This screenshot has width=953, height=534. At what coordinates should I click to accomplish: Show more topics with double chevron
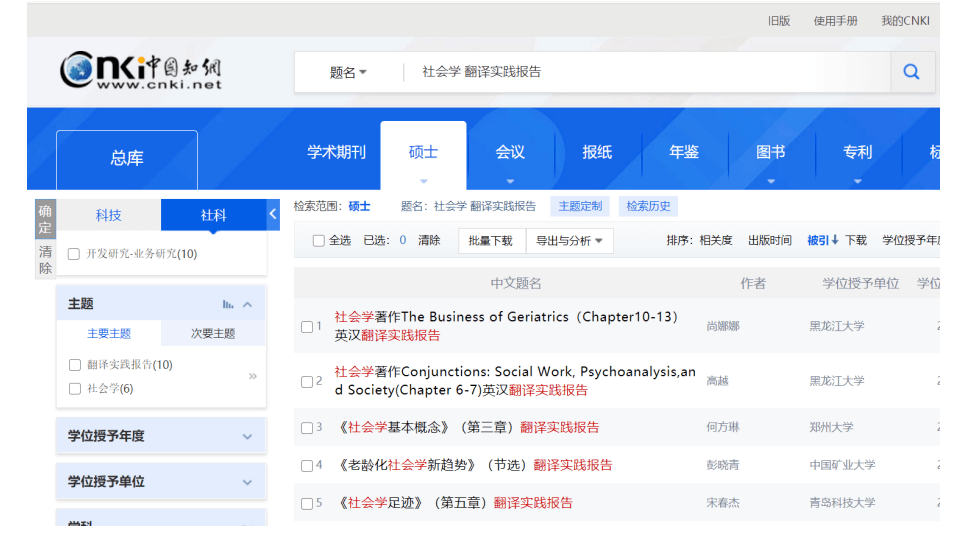point(252,377)
